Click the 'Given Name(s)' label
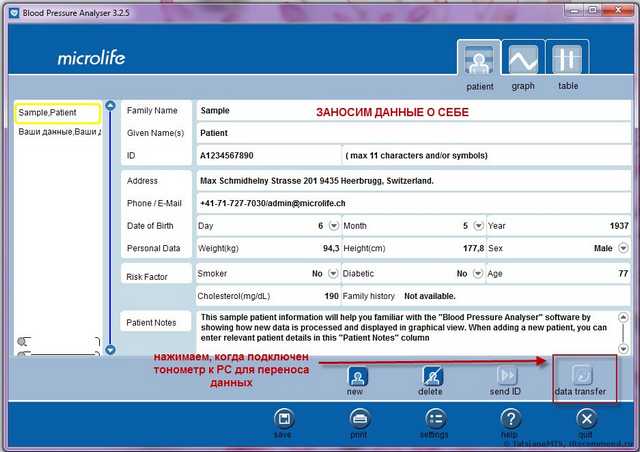This screenshot has height=452, width=640. pos(156,133)
